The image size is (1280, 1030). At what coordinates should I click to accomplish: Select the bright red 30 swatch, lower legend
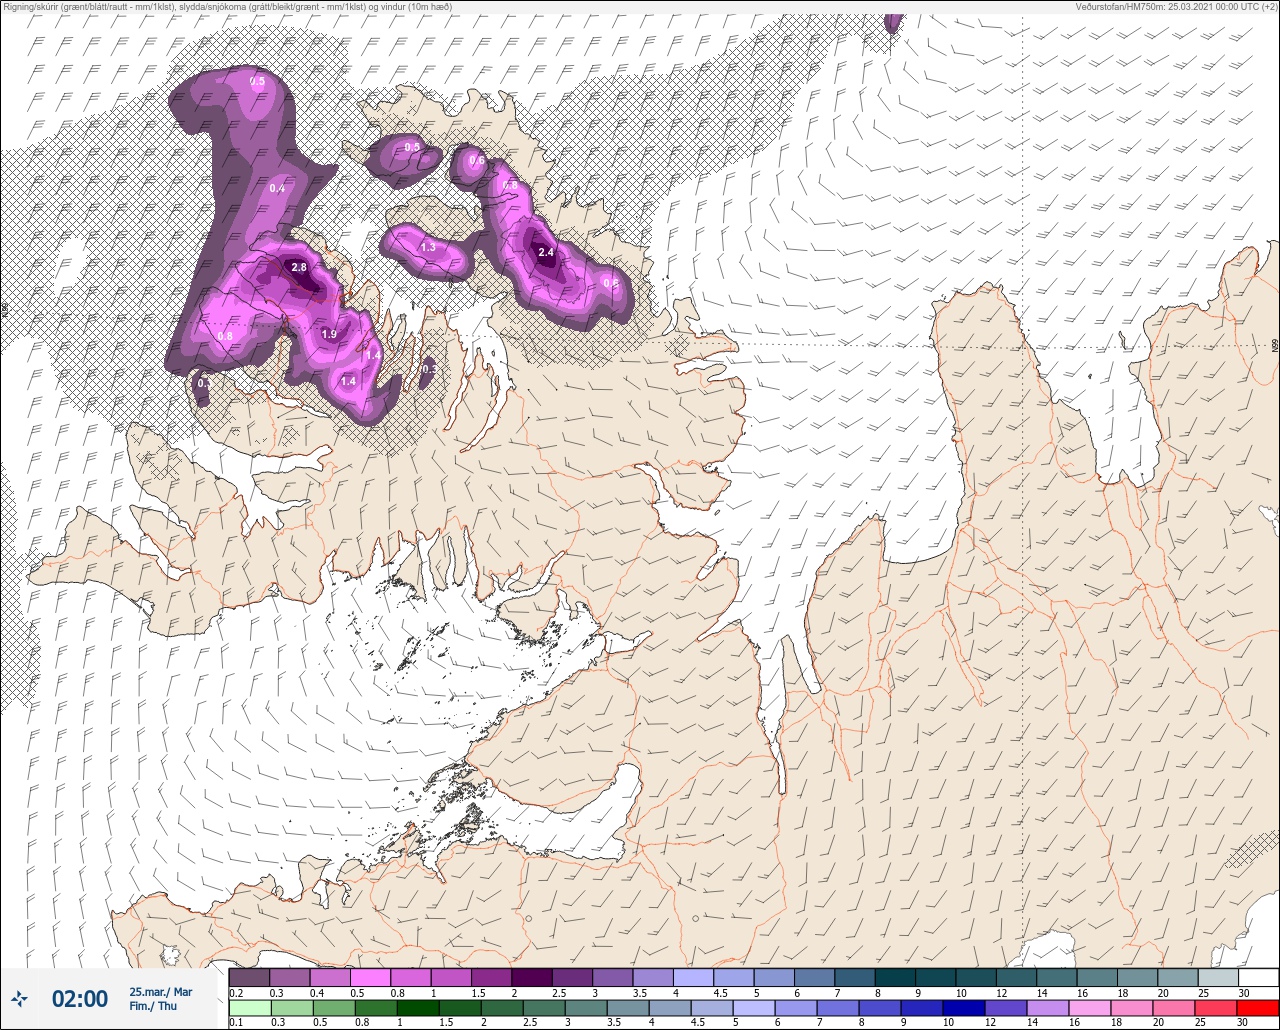click(1258, 1008)
